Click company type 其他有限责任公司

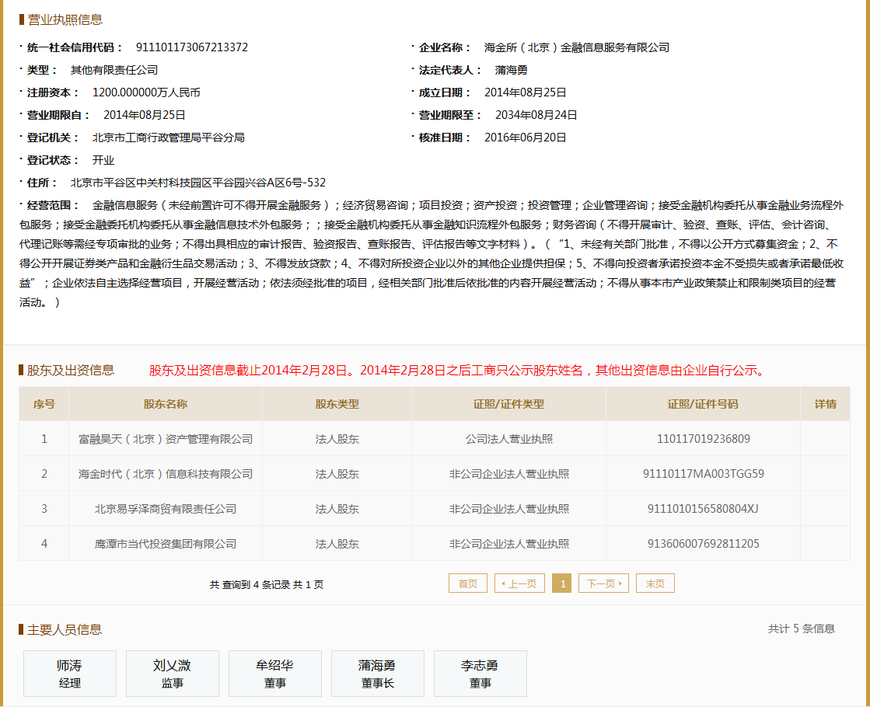114,70
